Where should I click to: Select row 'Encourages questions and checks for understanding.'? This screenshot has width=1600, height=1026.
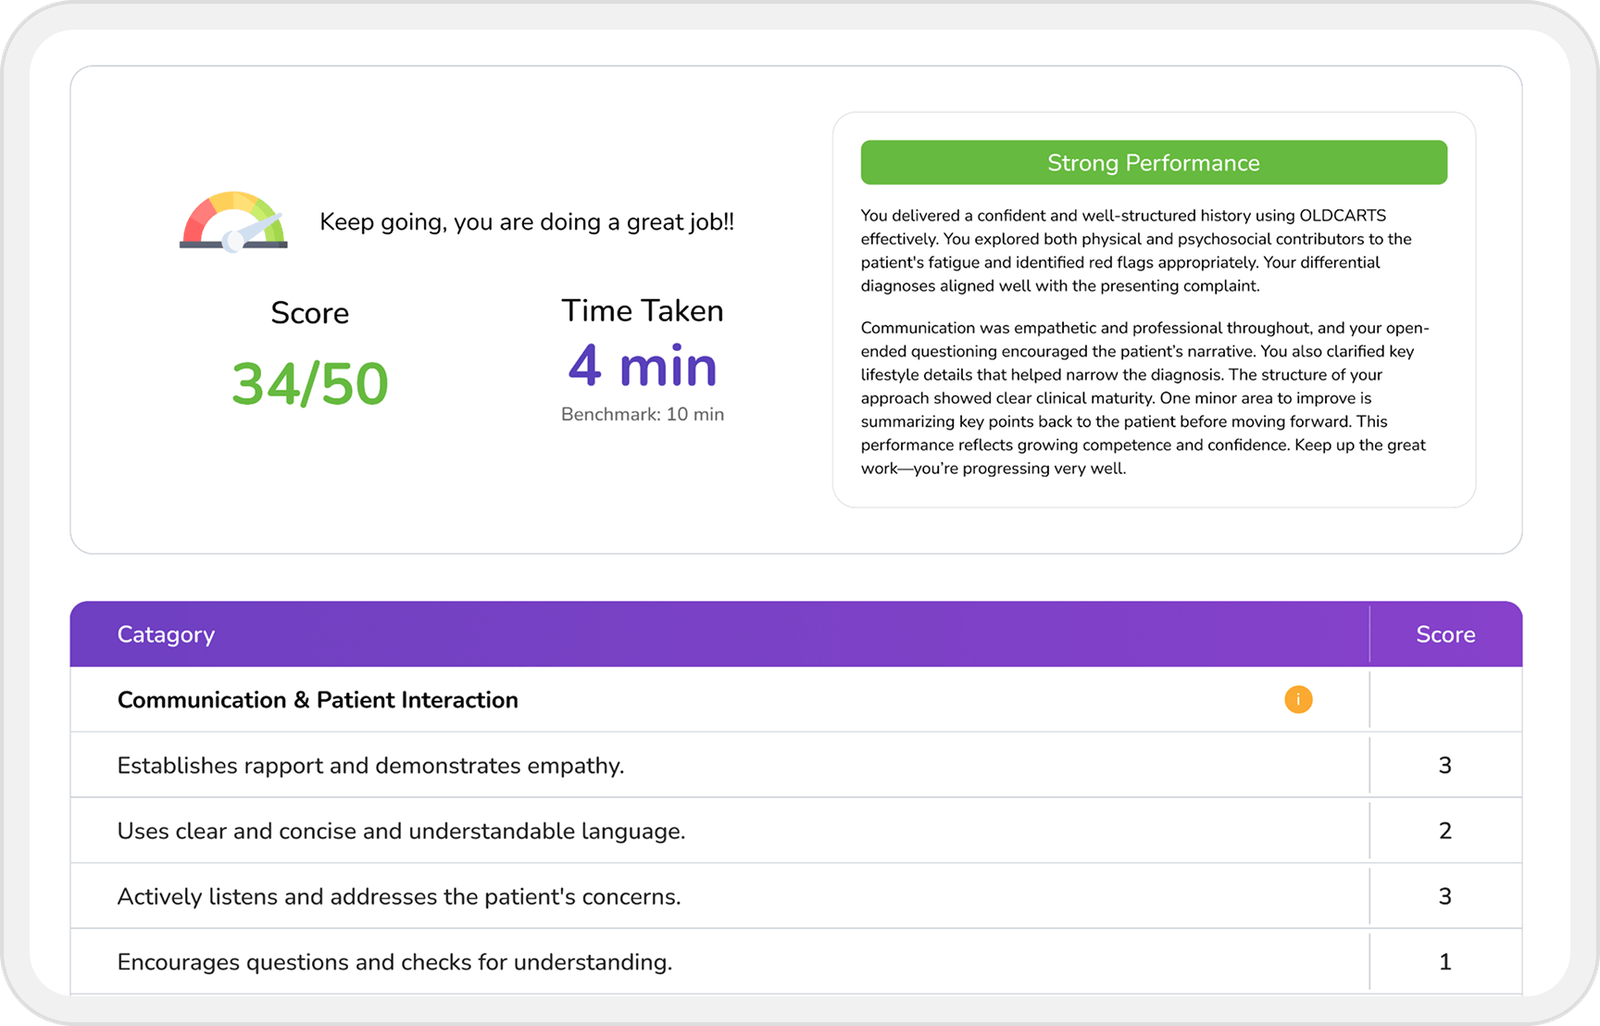click(x=796, y=962)
